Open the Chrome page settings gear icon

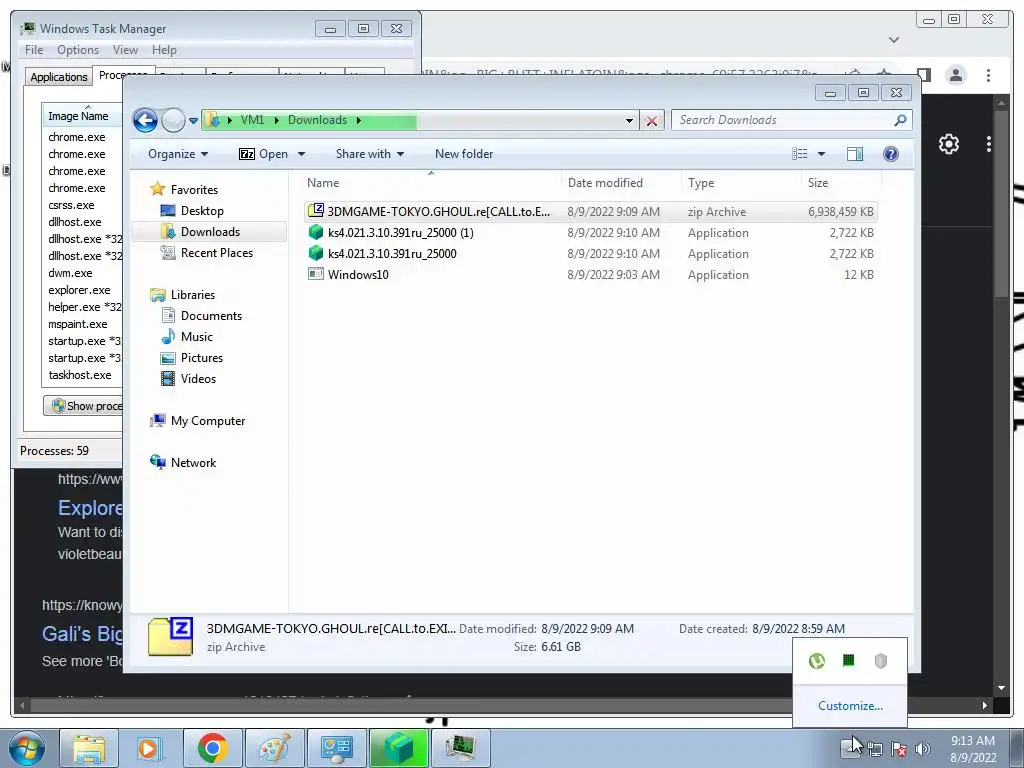(x=948, y=144)
